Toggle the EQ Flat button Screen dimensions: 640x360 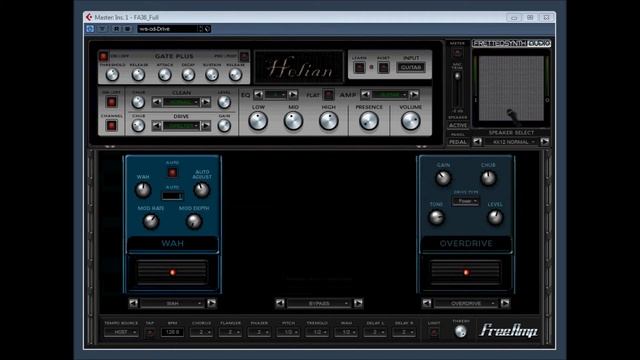point(328,95)
